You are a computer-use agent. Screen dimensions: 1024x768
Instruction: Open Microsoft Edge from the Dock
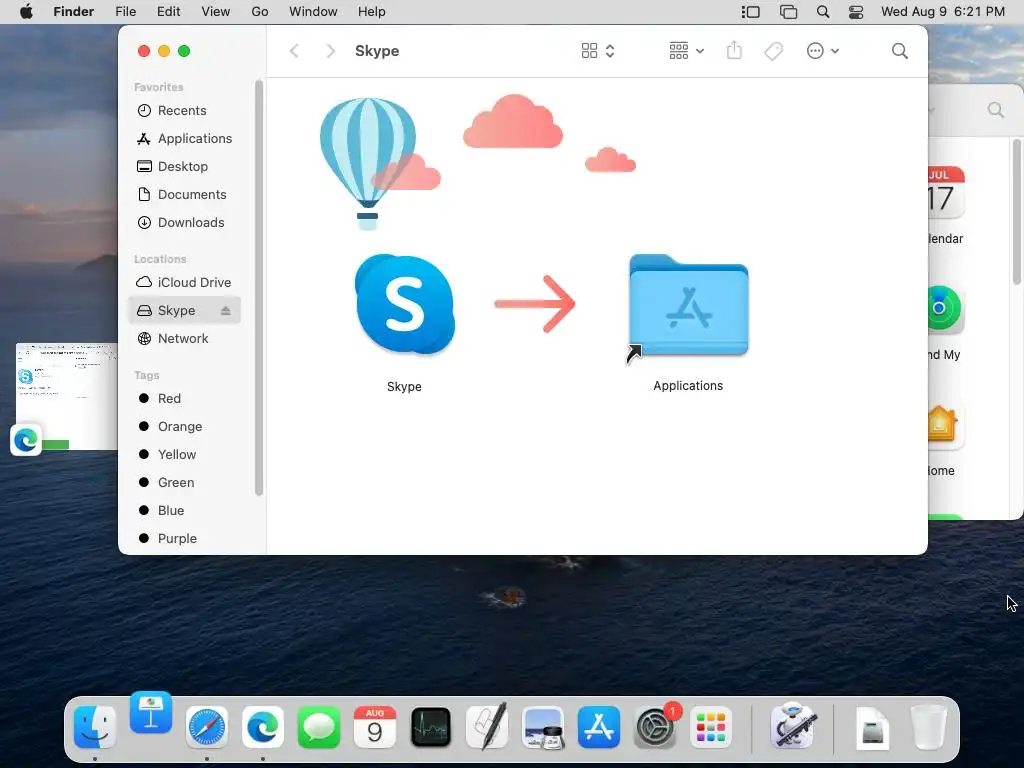click(263, 726)
